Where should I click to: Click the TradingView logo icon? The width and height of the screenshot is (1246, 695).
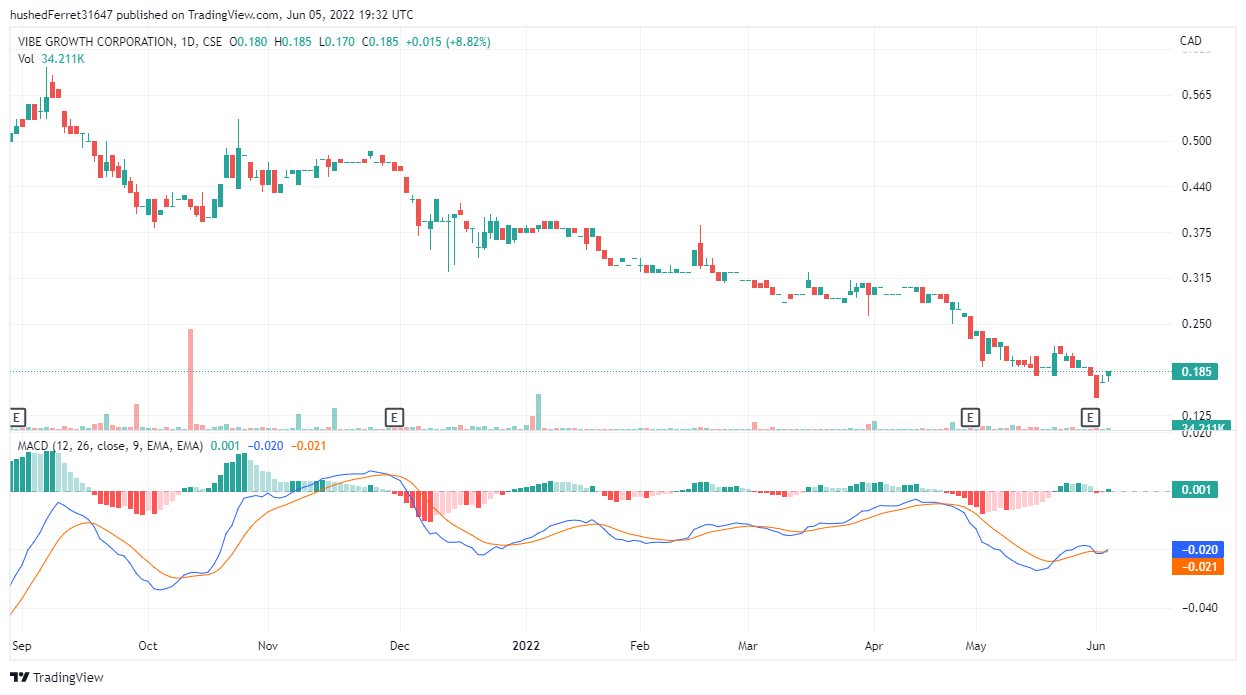[x=20, y=677]
